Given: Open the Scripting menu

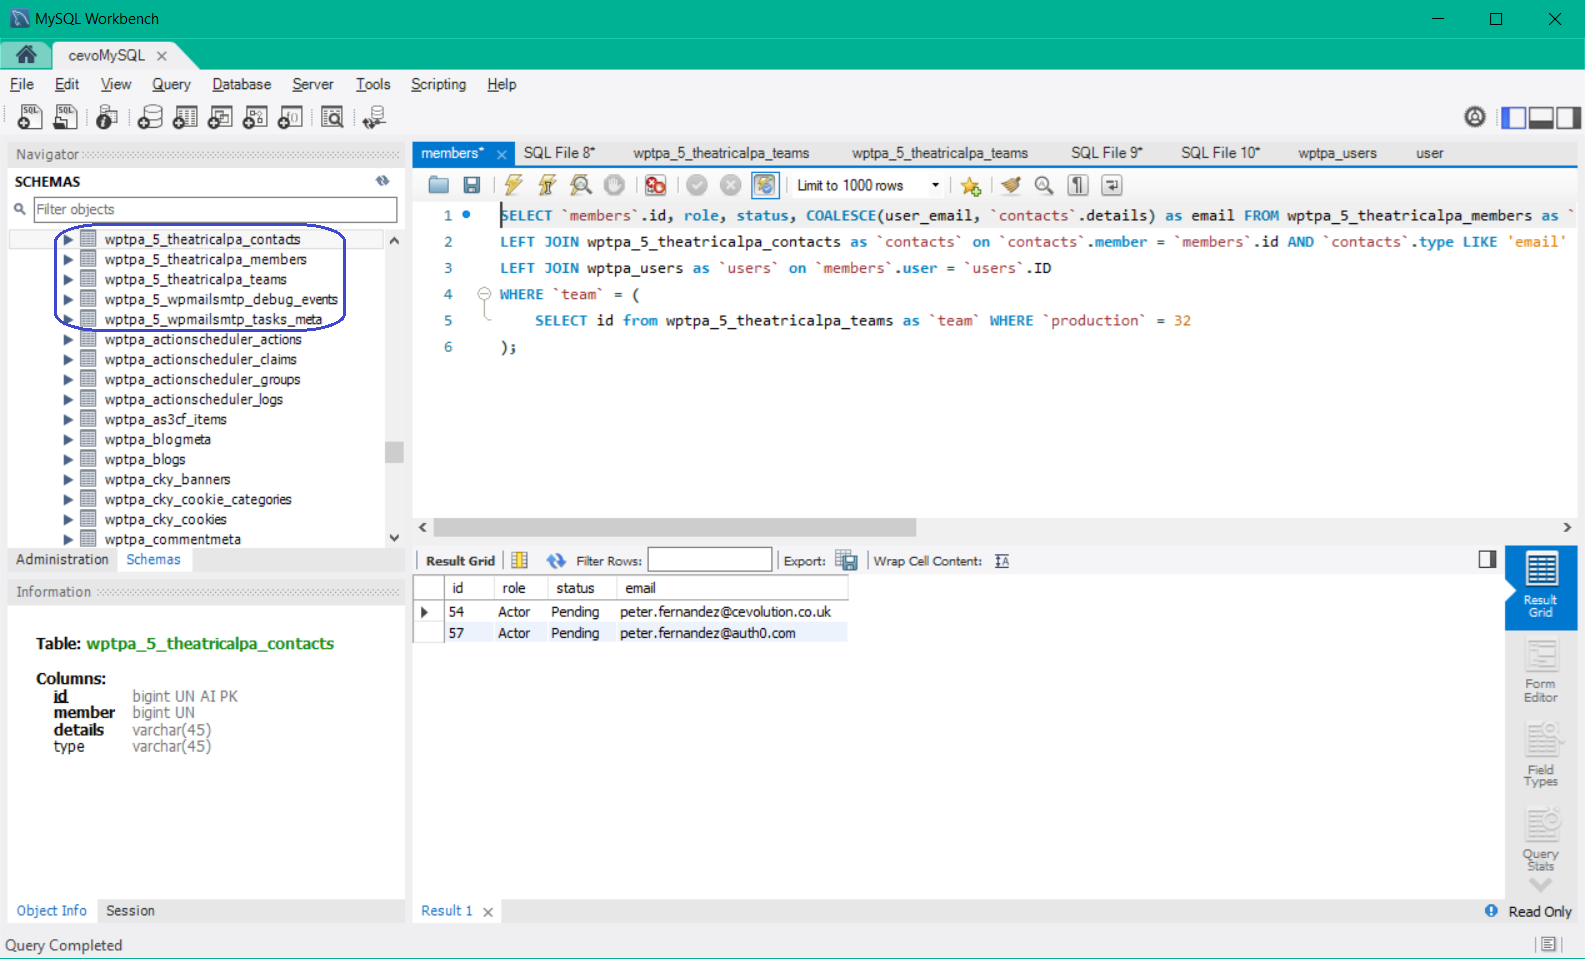Looking at the screenshot, I should tap(438, 84).
